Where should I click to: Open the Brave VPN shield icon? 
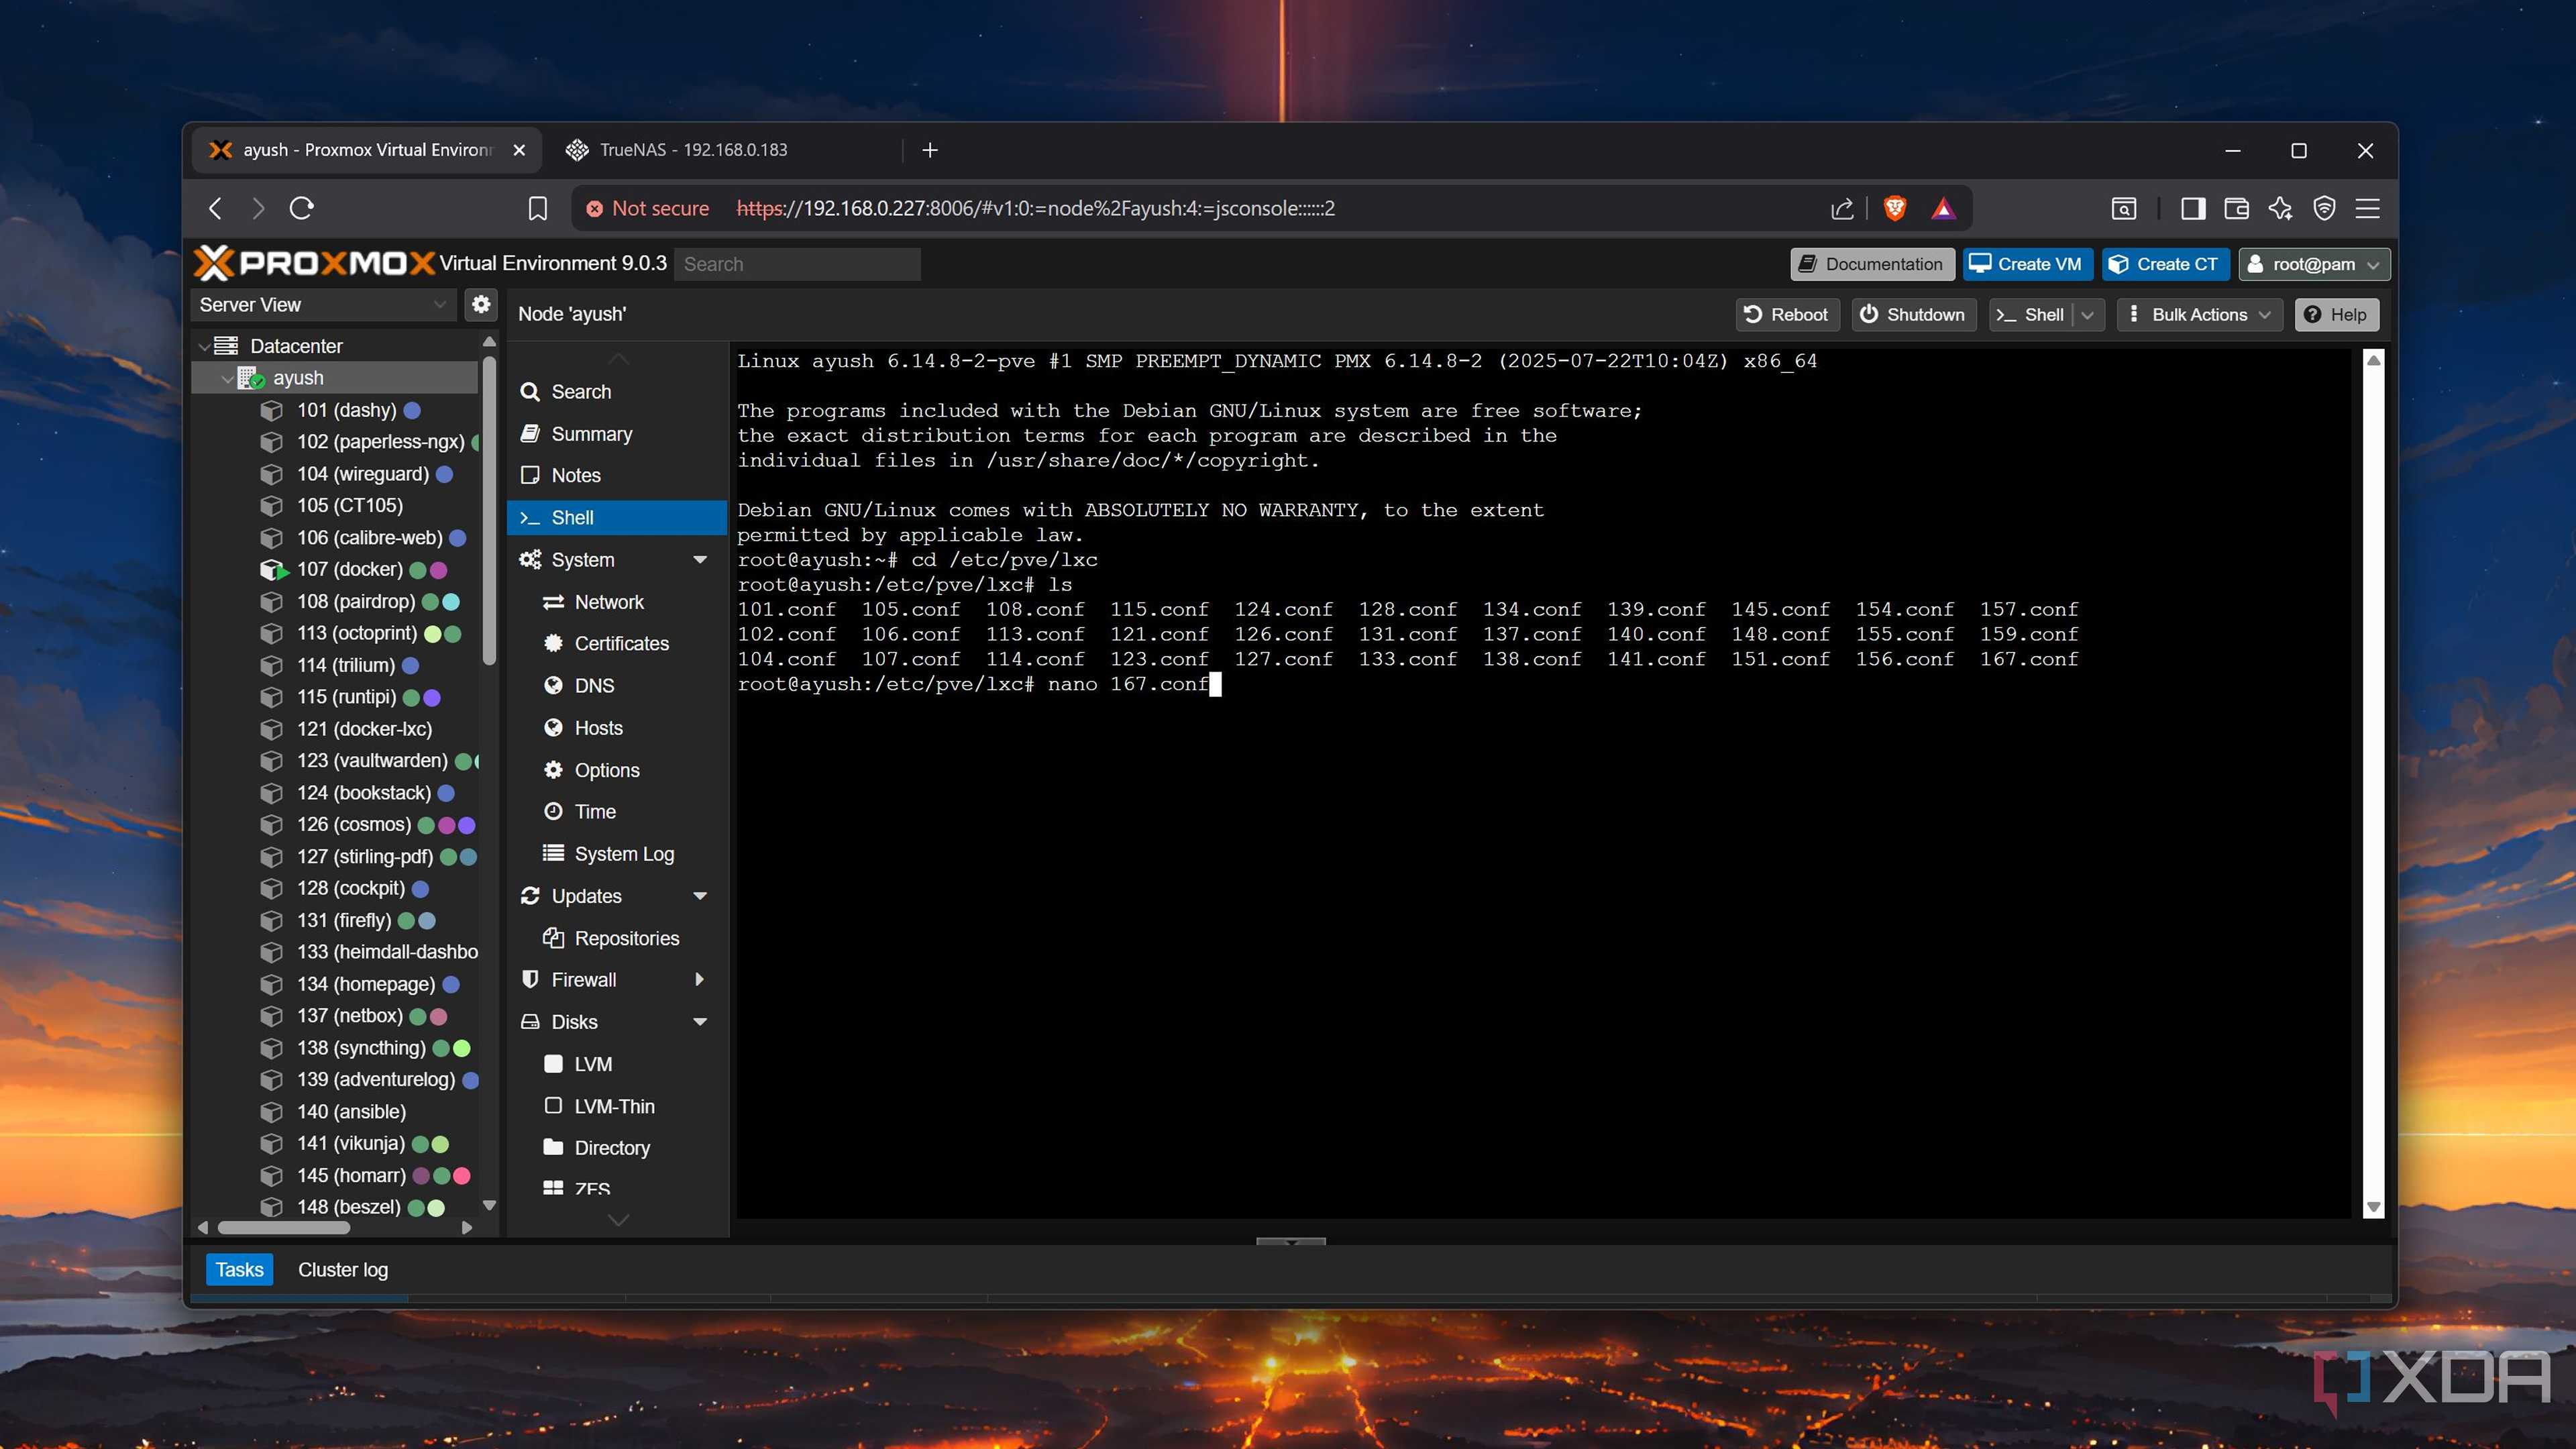click(2324, 208)
